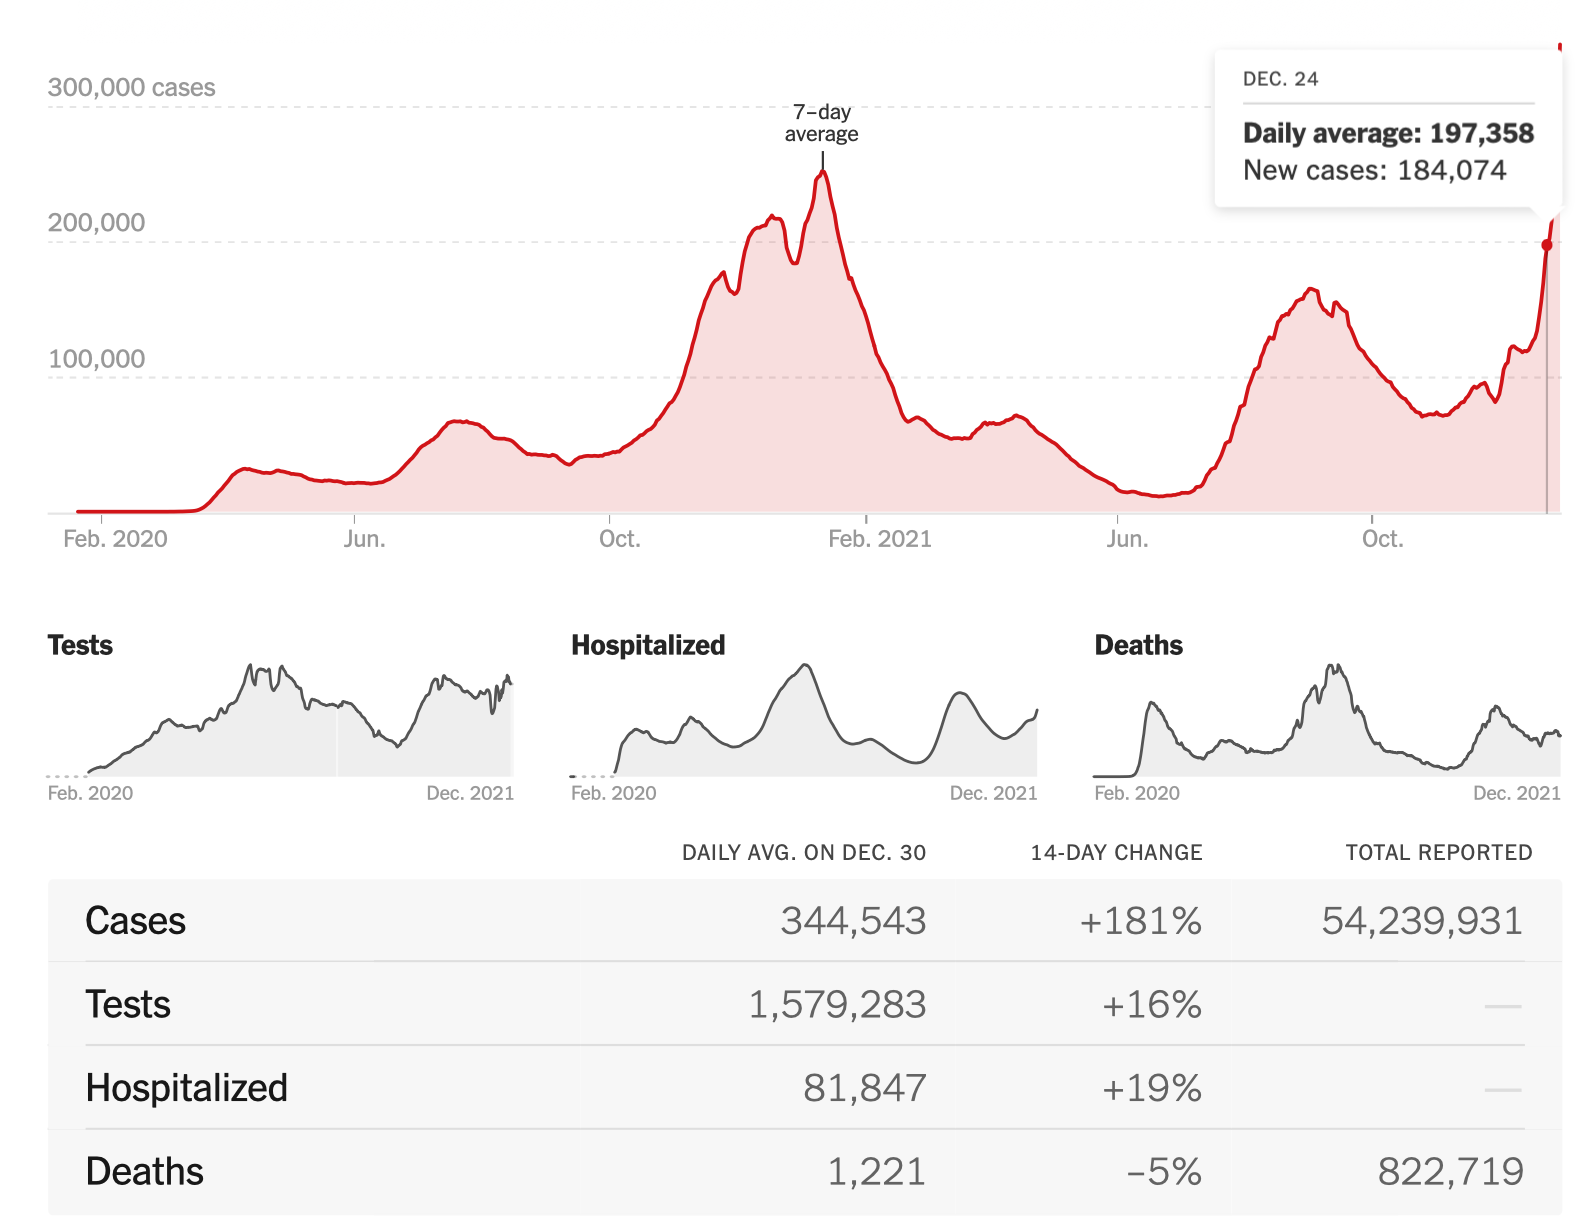Click the '7-day average' annotation label
The image size is (1588, 1224).
point(821,123)
